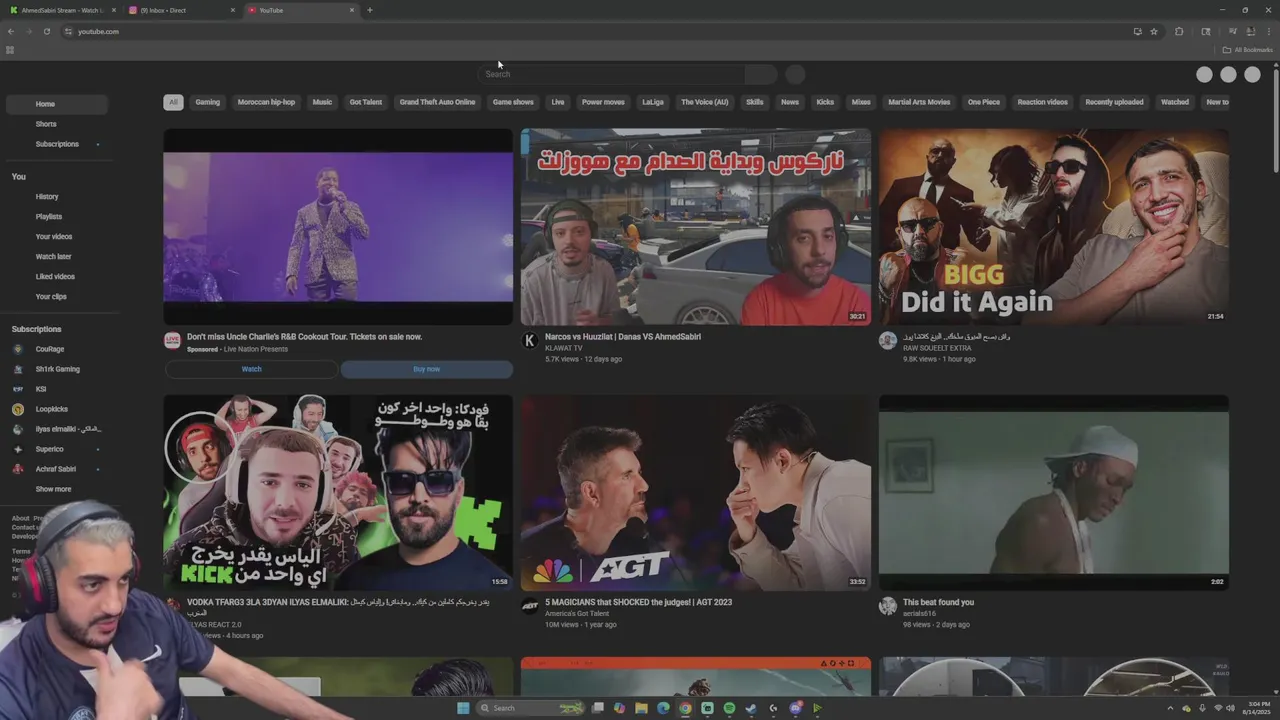The height and width of the screenshot is (720, 1280).
Task: Expand Show more in Subscriptions list
Action: tap(56, 489)
